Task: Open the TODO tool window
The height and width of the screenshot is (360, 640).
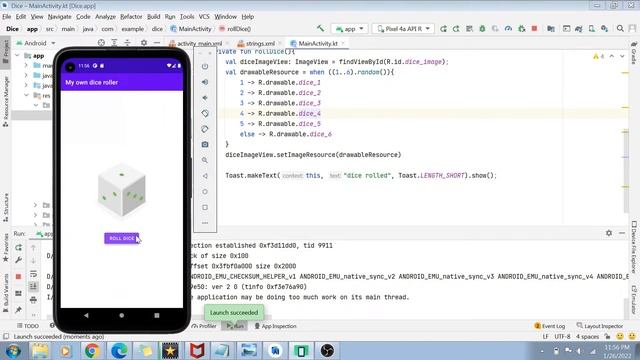Action: [x=28, y=326]
